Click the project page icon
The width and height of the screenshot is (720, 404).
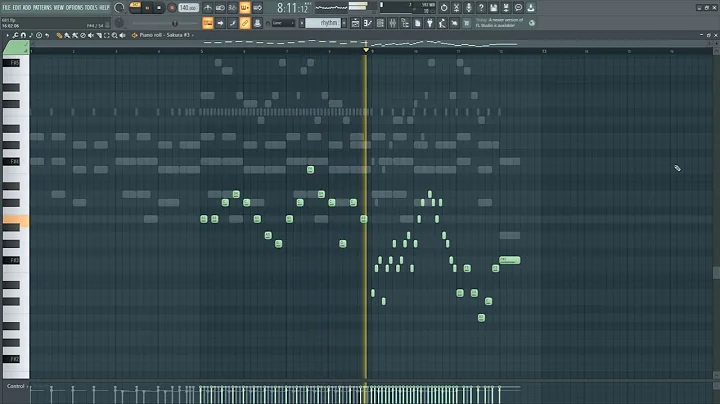pos(417,23)
